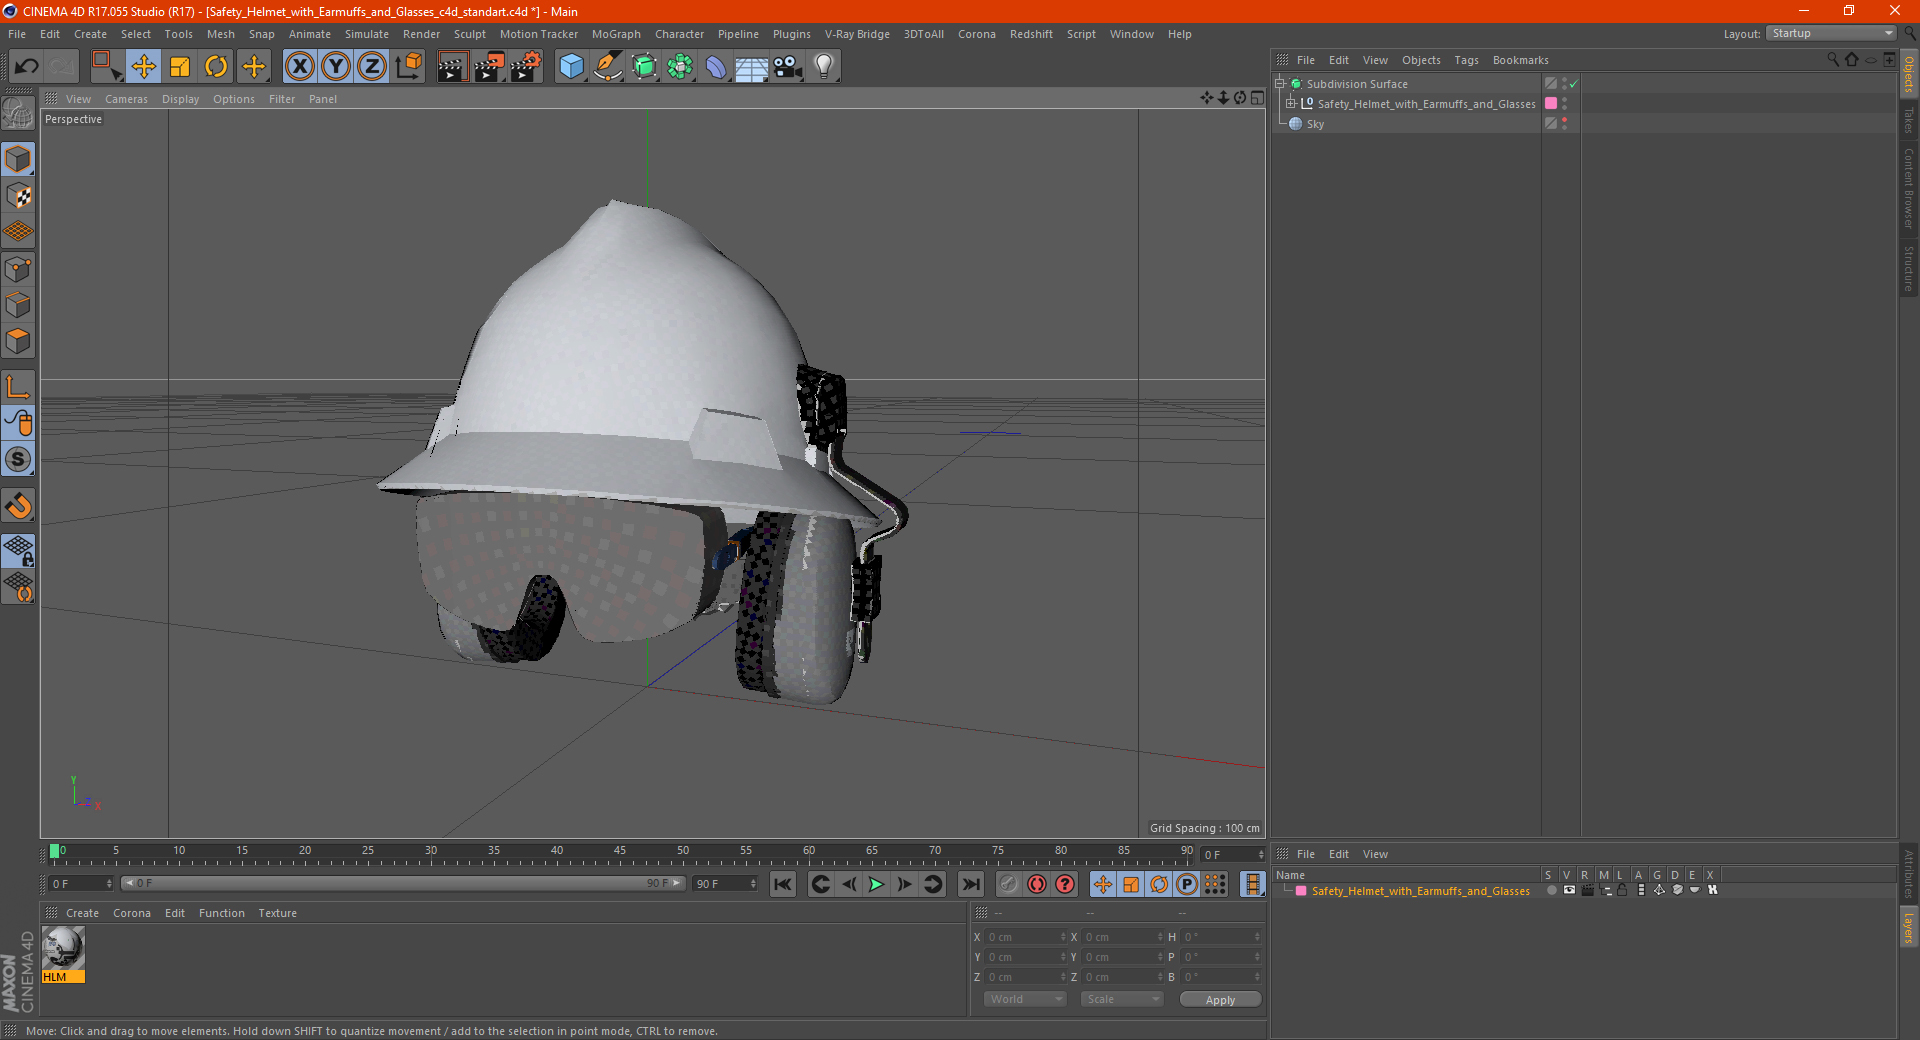The image size is (1920, 1040).
Task: Click the Undo arrow icon
Action: tap(27, 67)
